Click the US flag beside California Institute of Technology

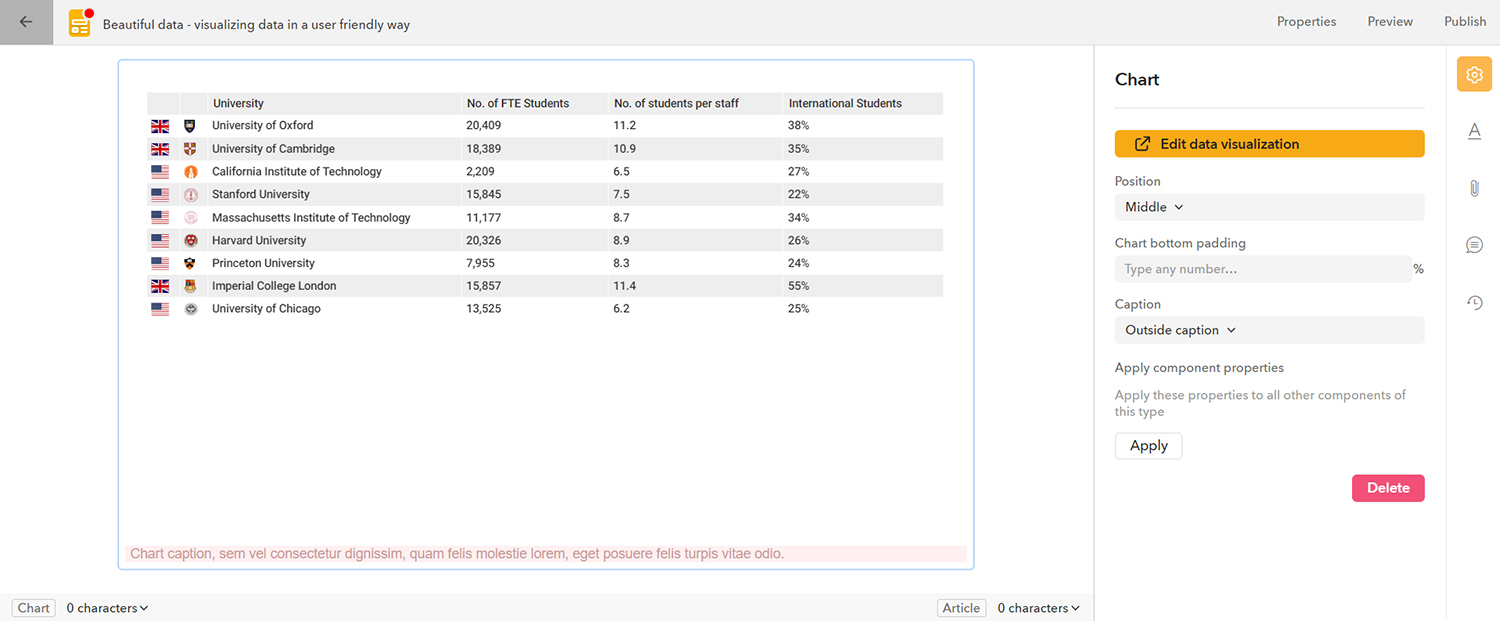(x=160, y=172)
